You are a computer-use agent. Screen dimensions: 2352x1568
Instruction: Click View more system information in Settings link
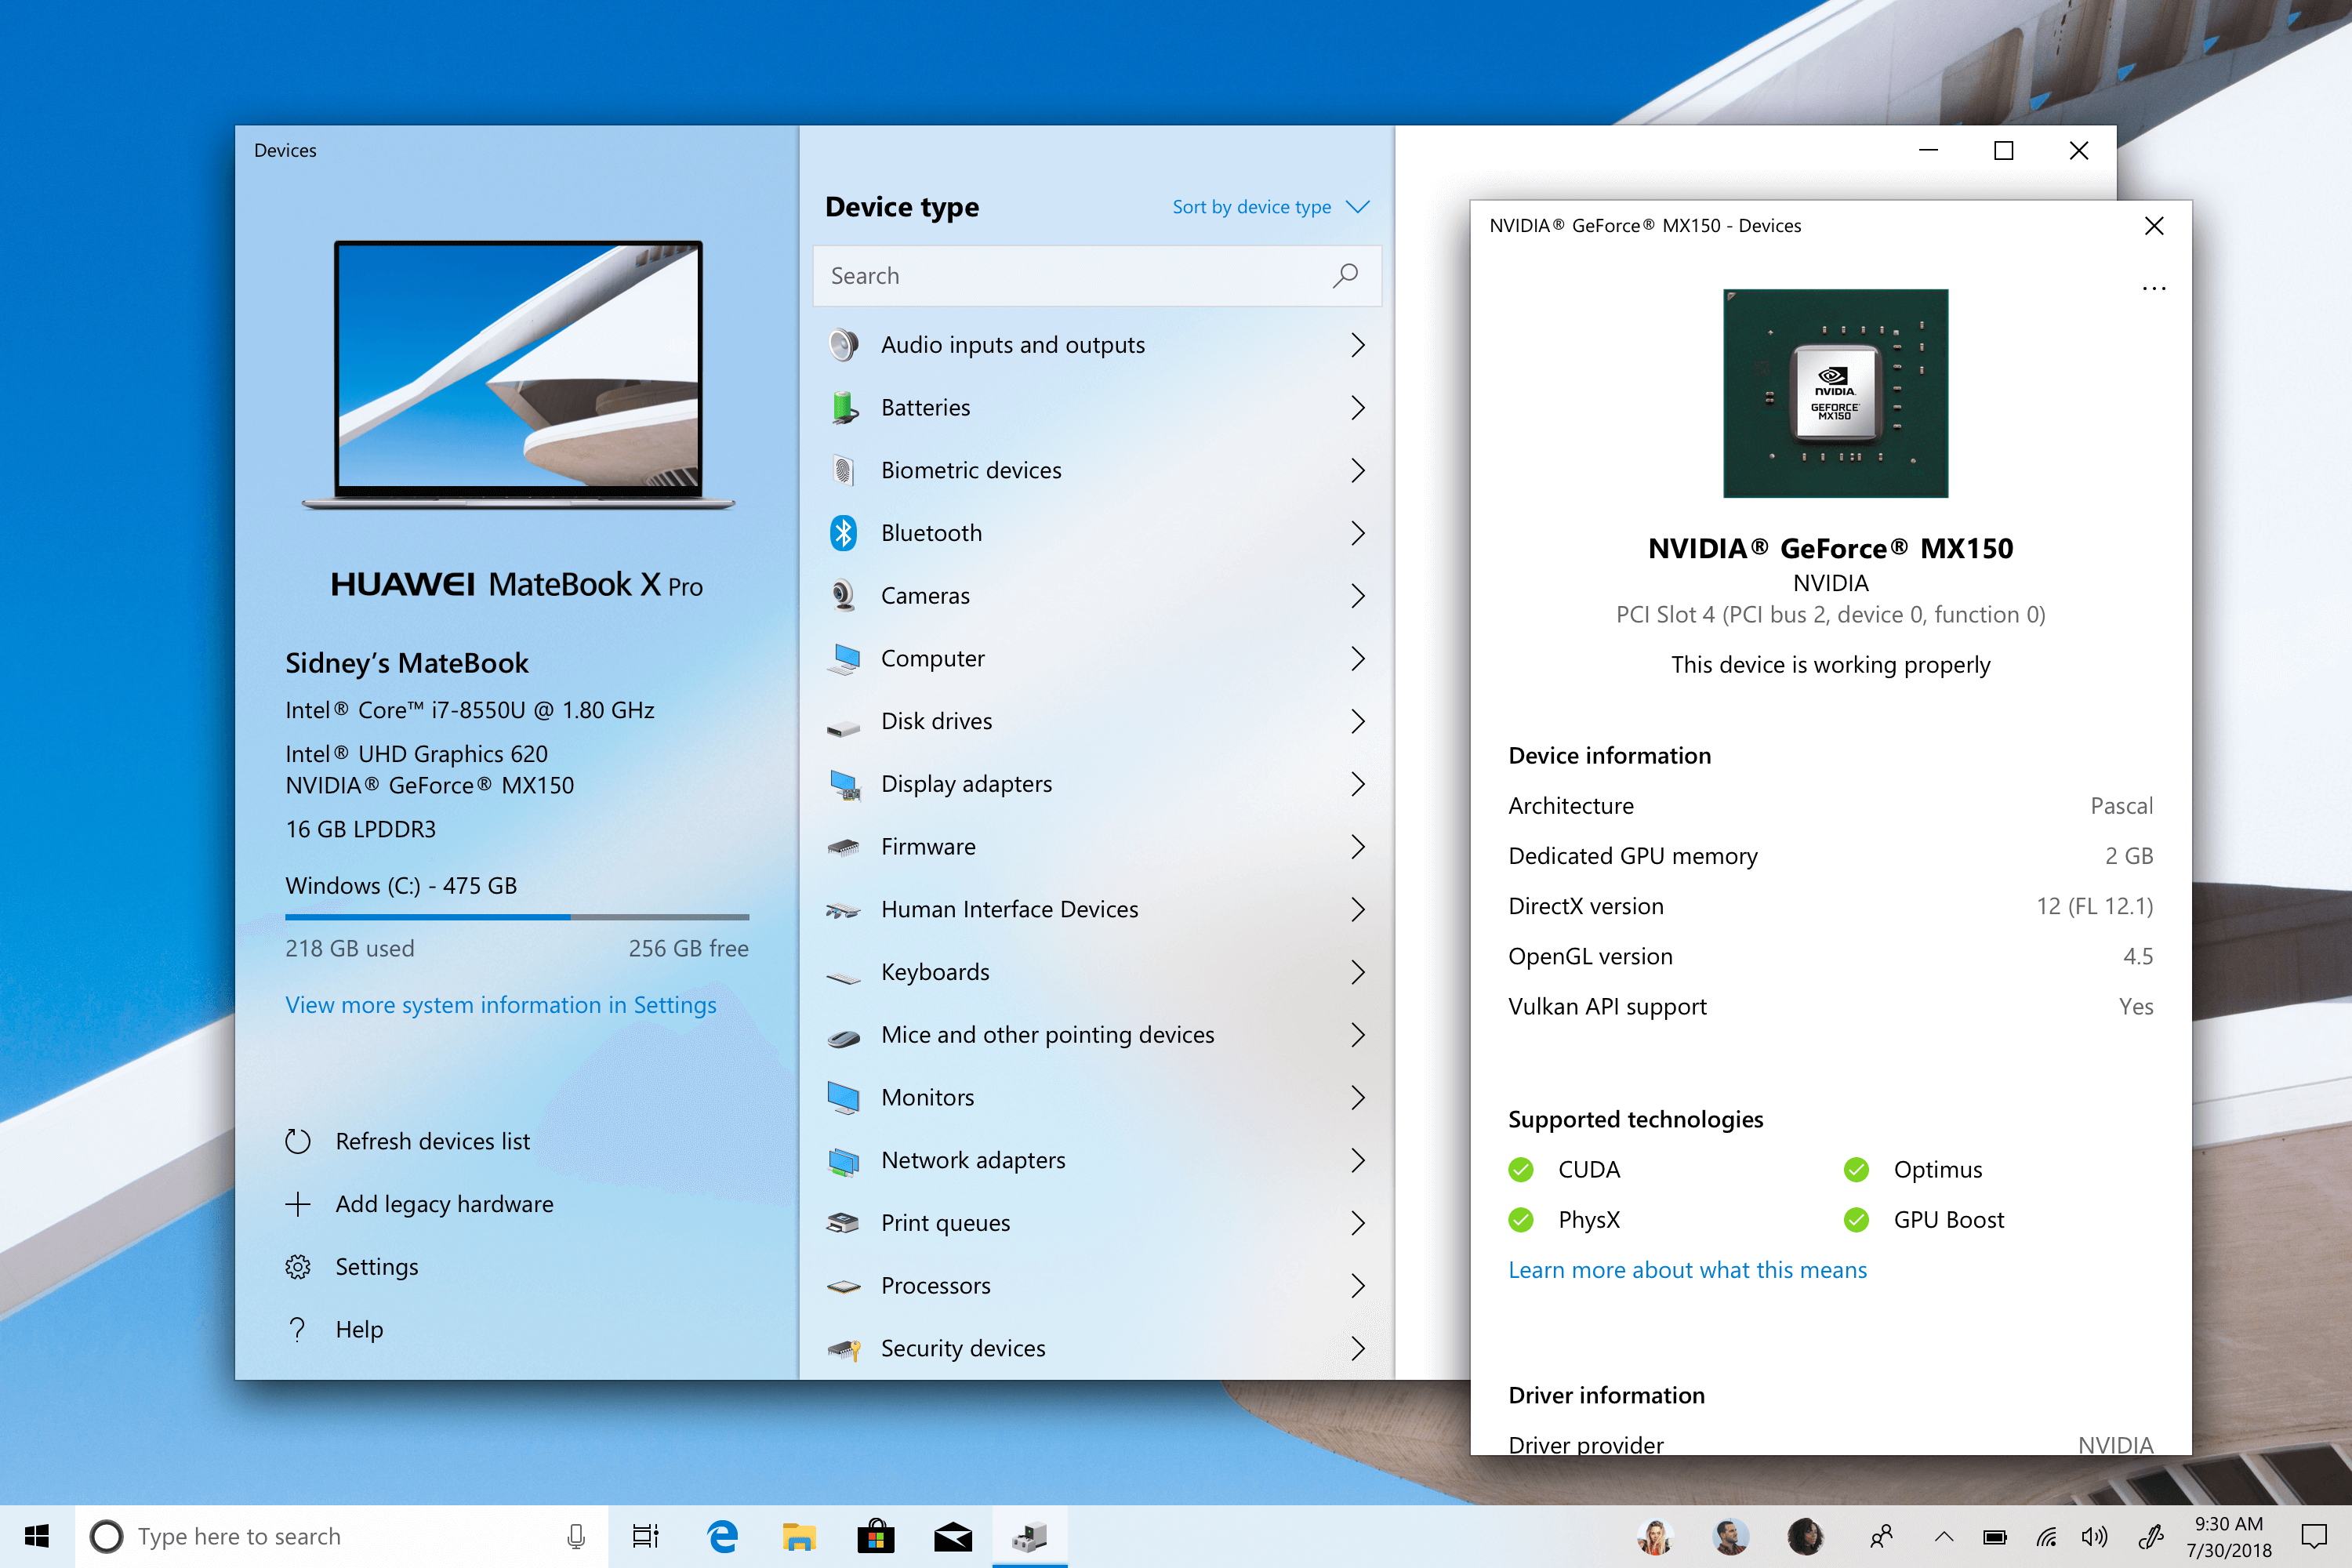[x=501, y=1005]
